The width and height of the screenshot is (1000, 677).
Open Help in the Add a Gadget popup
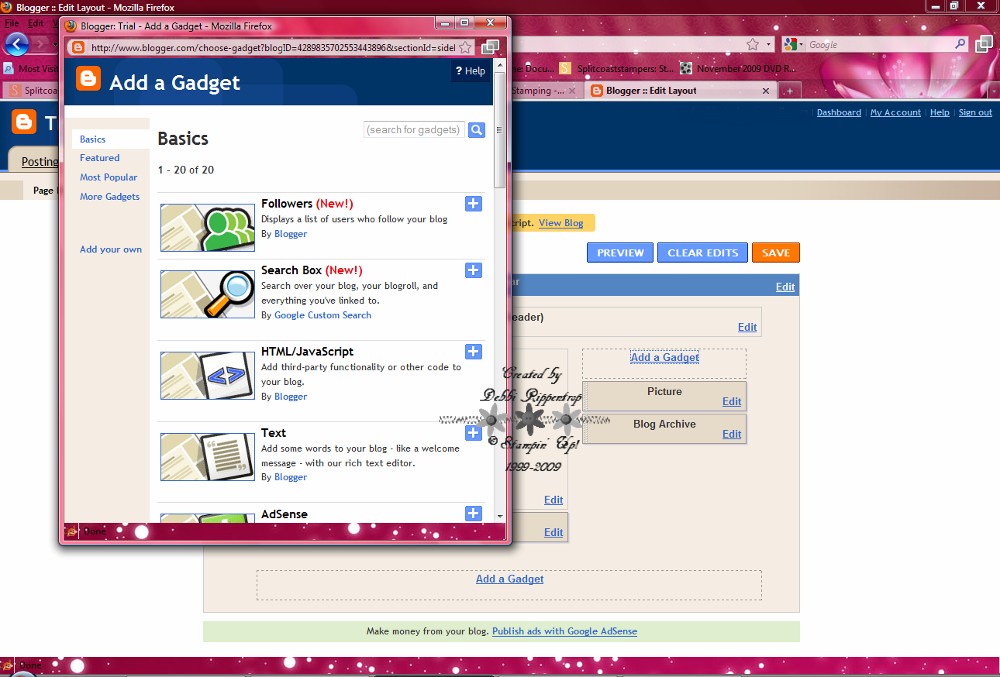470,71
